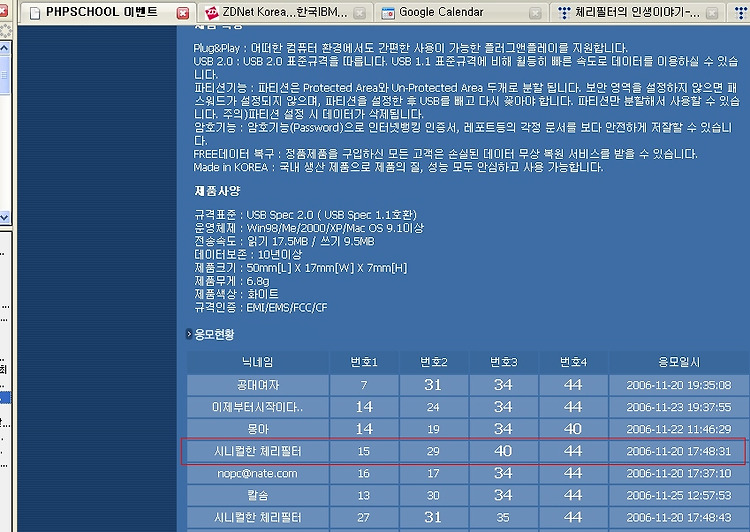Viewport: 750px width, 532px height.
Task: Click the 제품사양 heading
Action: (x=217, y=191)
